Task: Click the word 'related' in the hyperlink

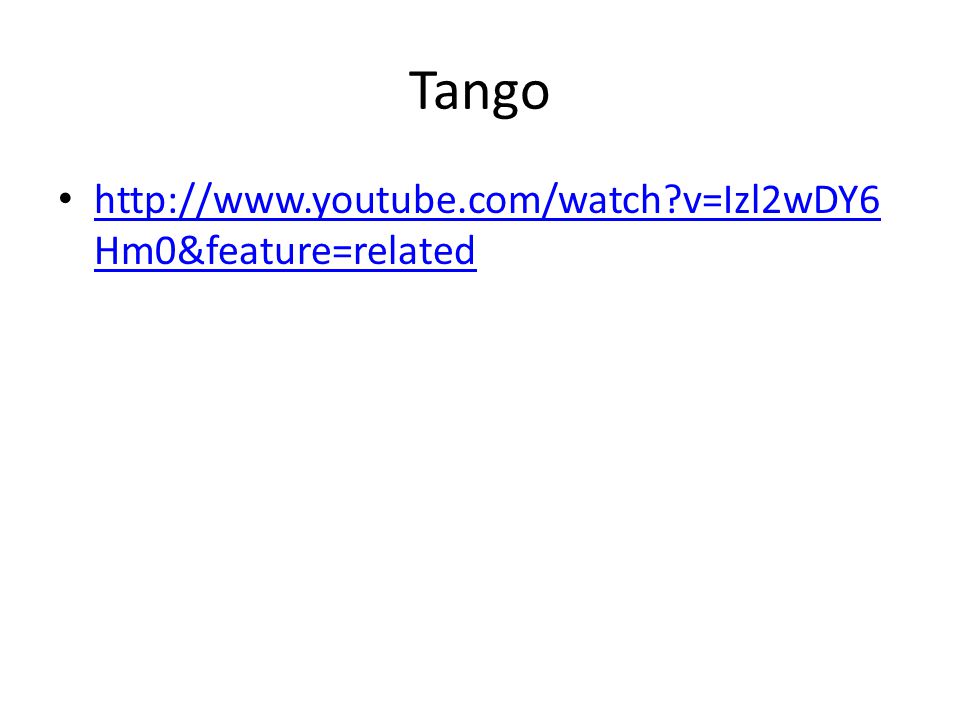Action: click(x=414, y=250)
